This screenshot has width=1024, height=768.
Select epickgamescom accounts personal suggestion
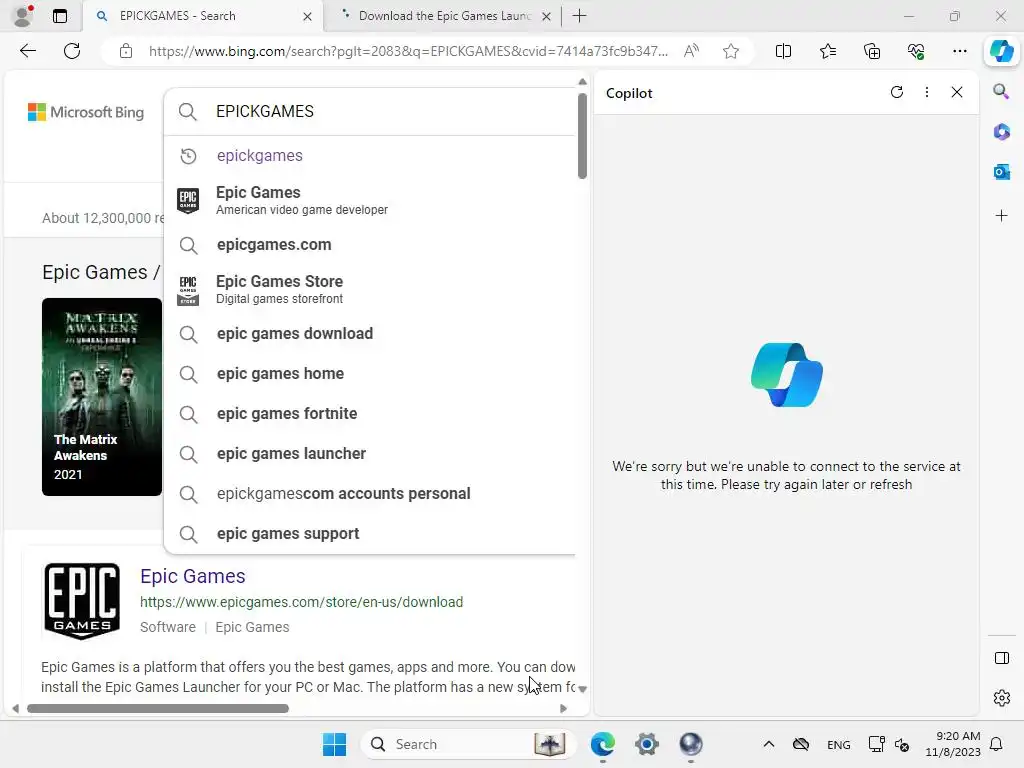370,494
